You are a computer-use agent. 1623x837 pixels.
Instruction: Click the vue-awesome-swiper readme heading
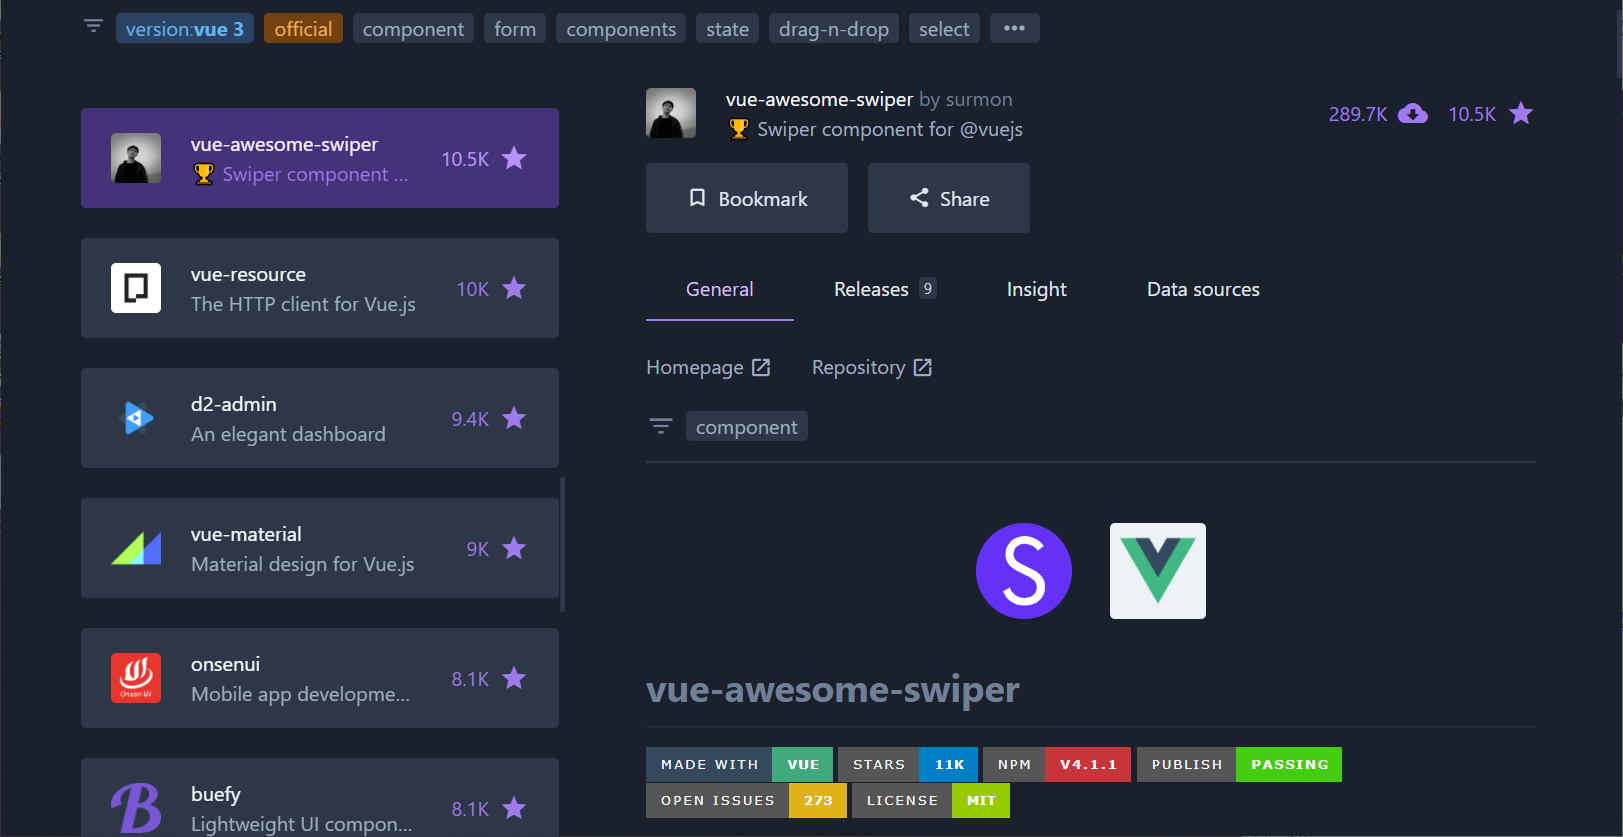833,689
